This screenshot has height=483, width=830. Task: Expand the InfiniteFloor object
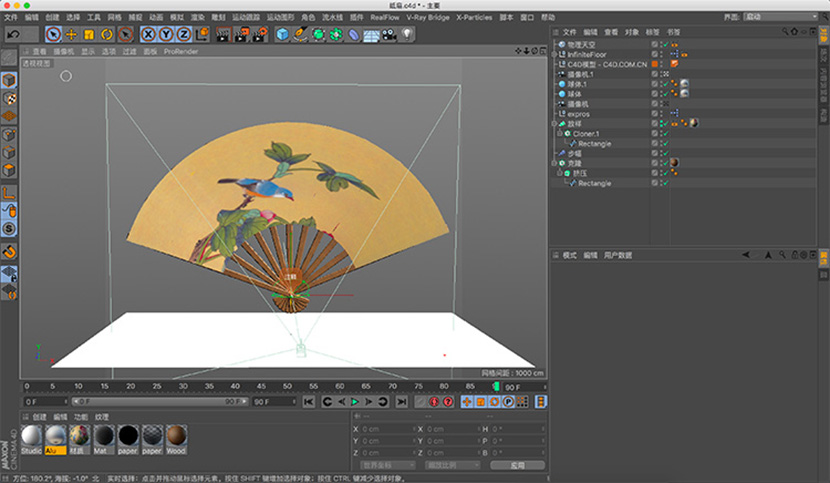(x=554, y=54)
